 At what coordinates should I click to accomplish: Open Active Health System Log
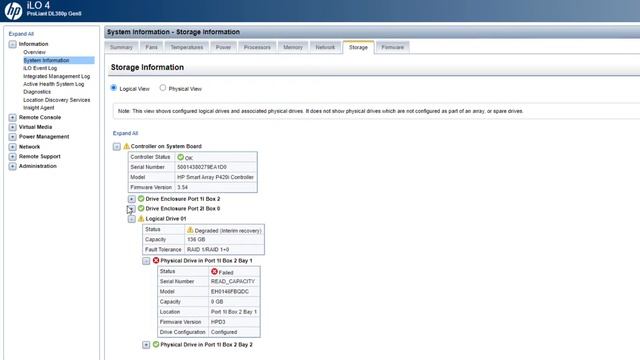click(x=53, y=84)
